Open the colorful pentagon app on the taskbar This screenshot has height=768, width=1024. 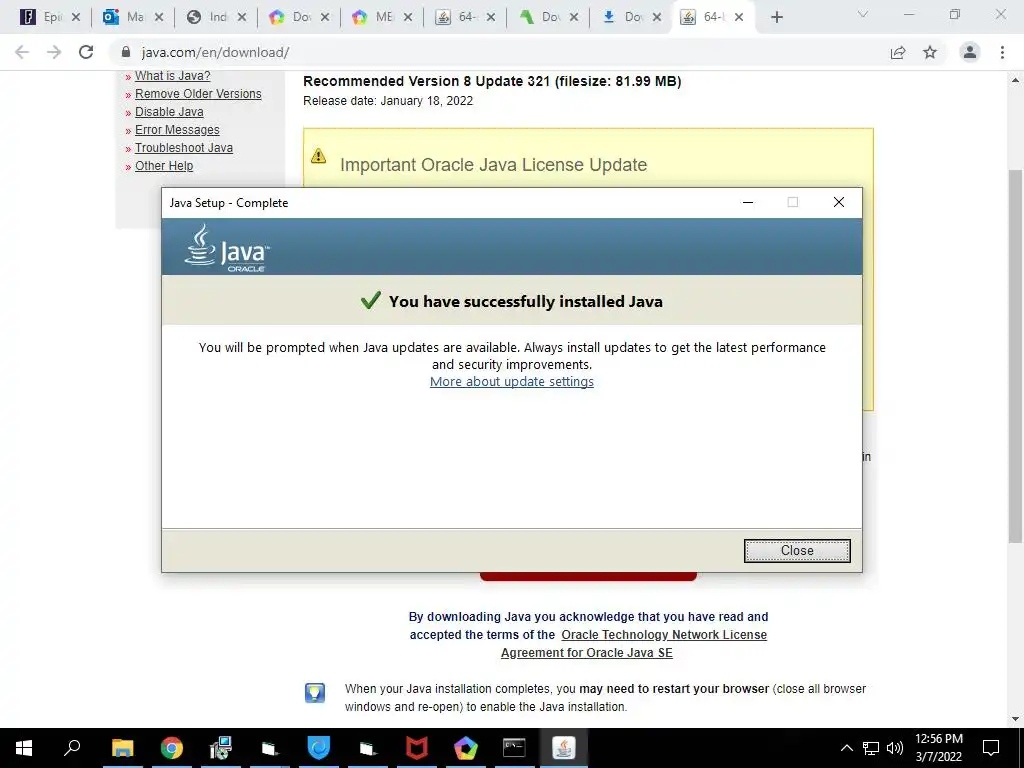tap(466, 748)
